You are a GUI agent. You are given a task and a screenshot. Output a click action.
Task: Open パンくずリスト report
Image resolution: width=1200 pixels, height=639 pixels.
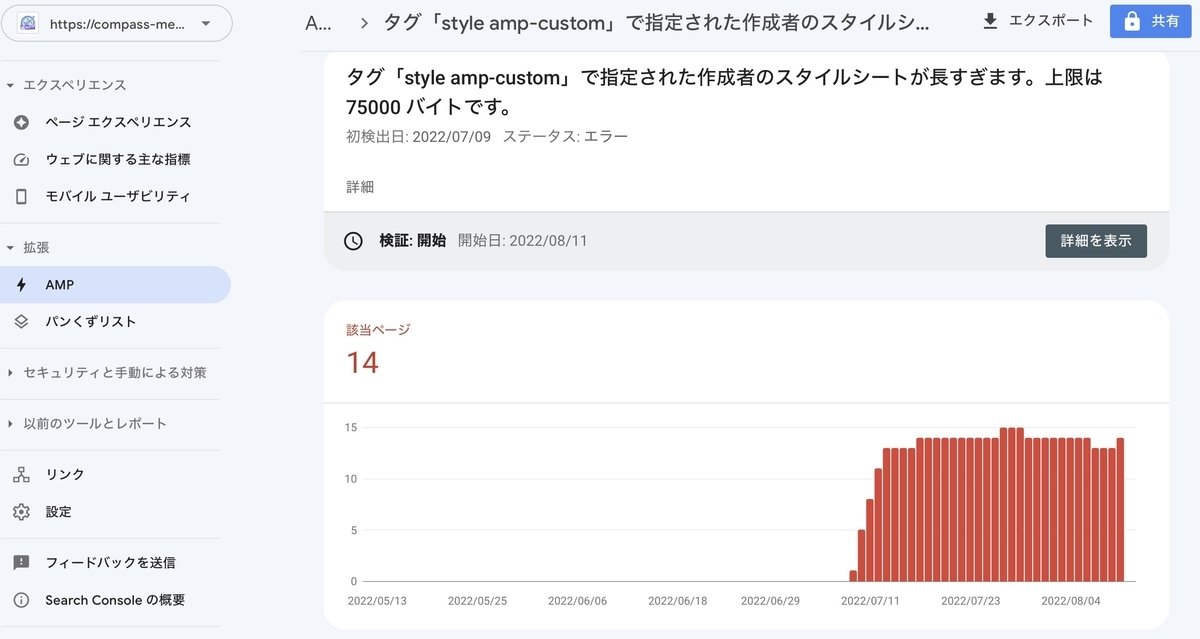point(115,322)
